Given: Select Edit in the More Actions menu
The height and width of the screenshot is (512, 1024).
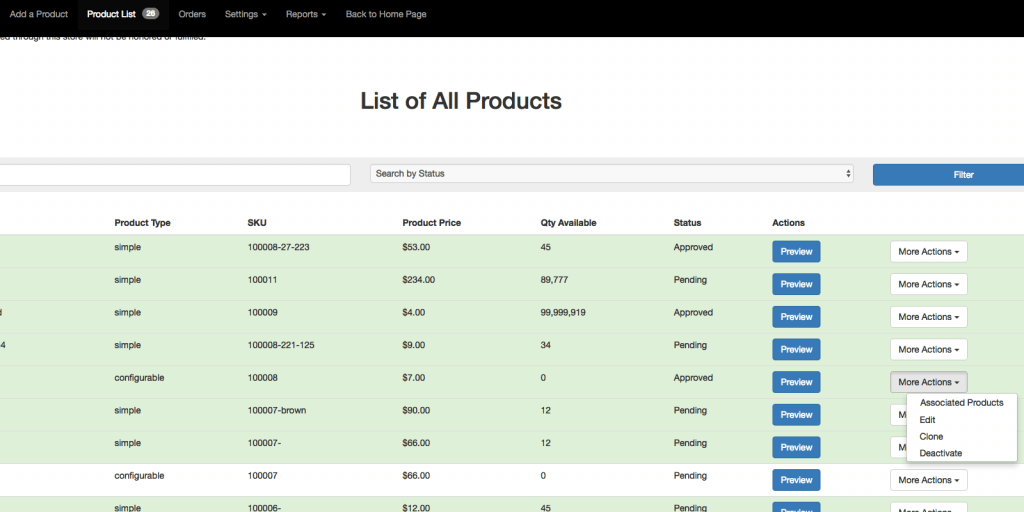Looking at the screenshot, I should tap(928, 420).
